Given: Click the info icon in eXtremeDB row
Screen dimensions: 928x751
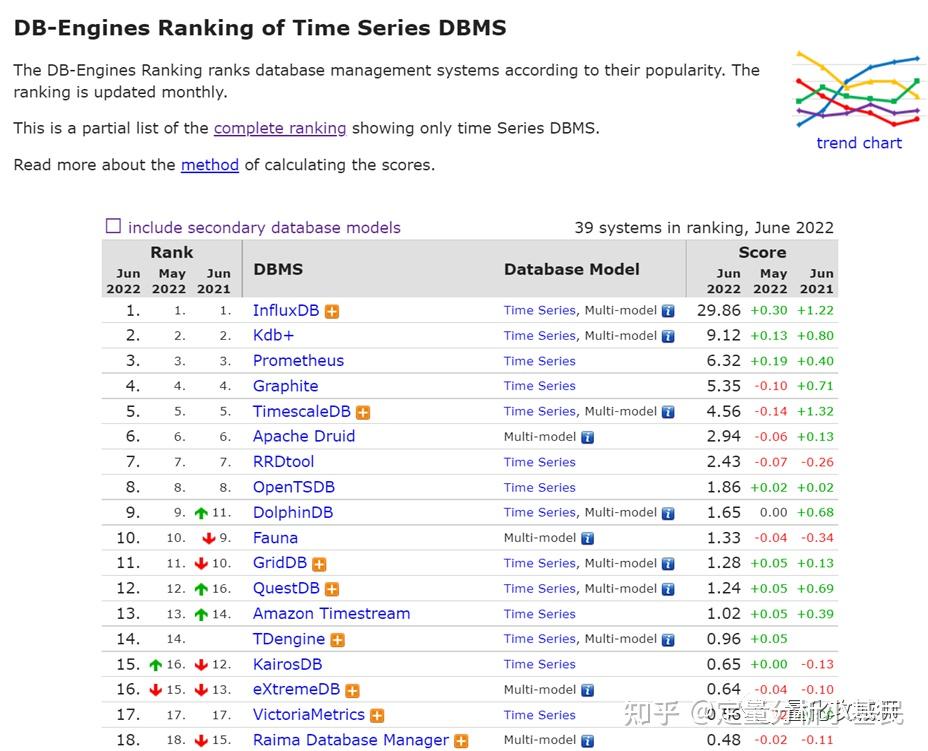Looking at the screenshot, I should coord(587,691).
